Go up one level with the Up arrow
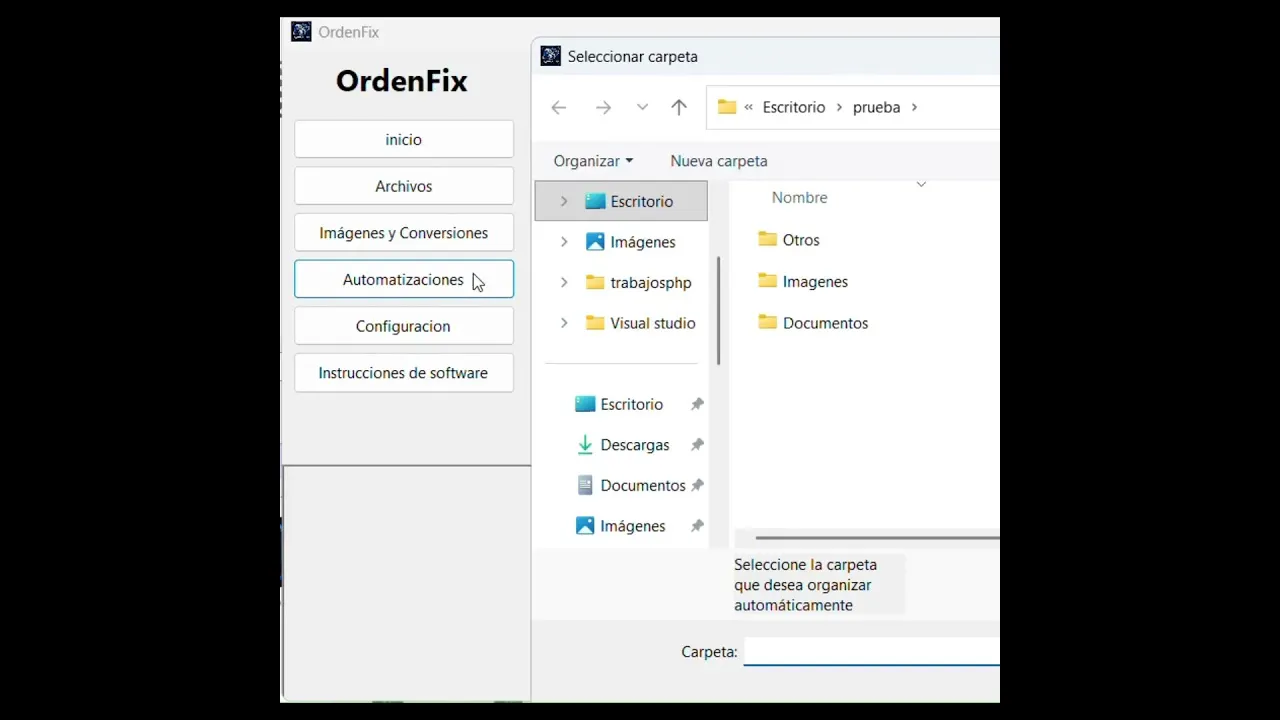1280x720 pixels. click(679, 107)
